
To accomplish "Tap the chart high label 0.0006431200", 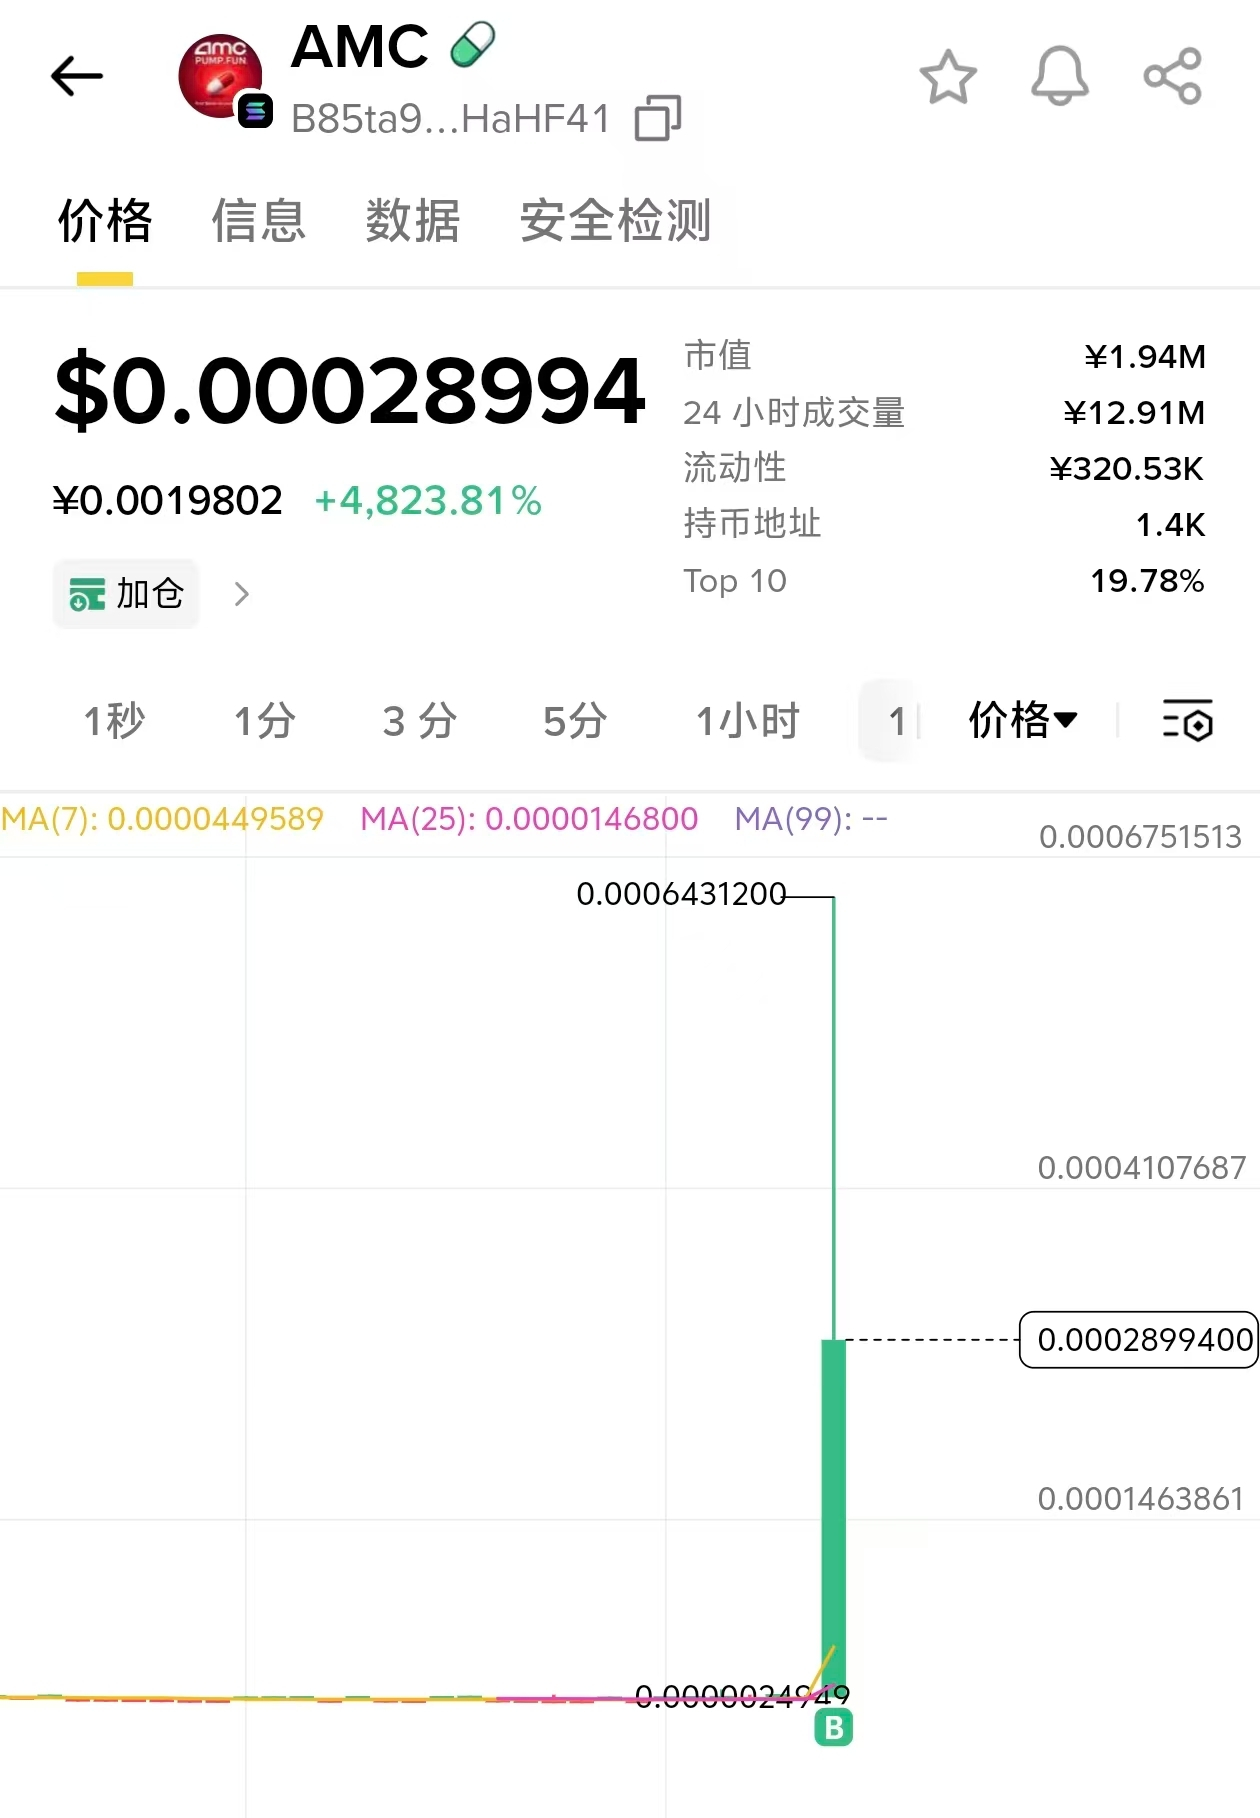I will [x=681, y=894].
